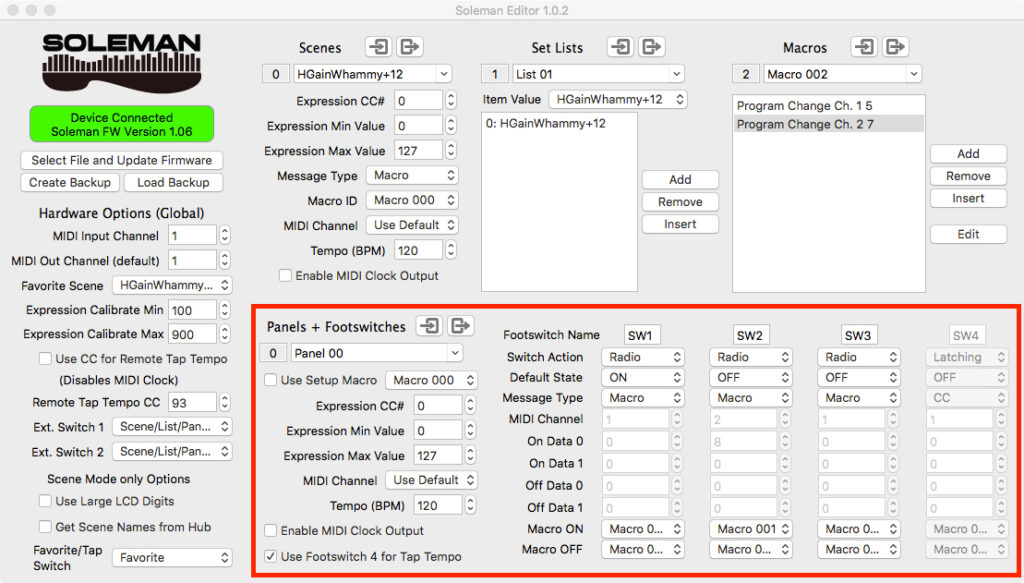Uncheck Use Footswitch 4 for Tap Tempo
The height and width of the screenshot is (583, 1024).
(x=270, y=556)
